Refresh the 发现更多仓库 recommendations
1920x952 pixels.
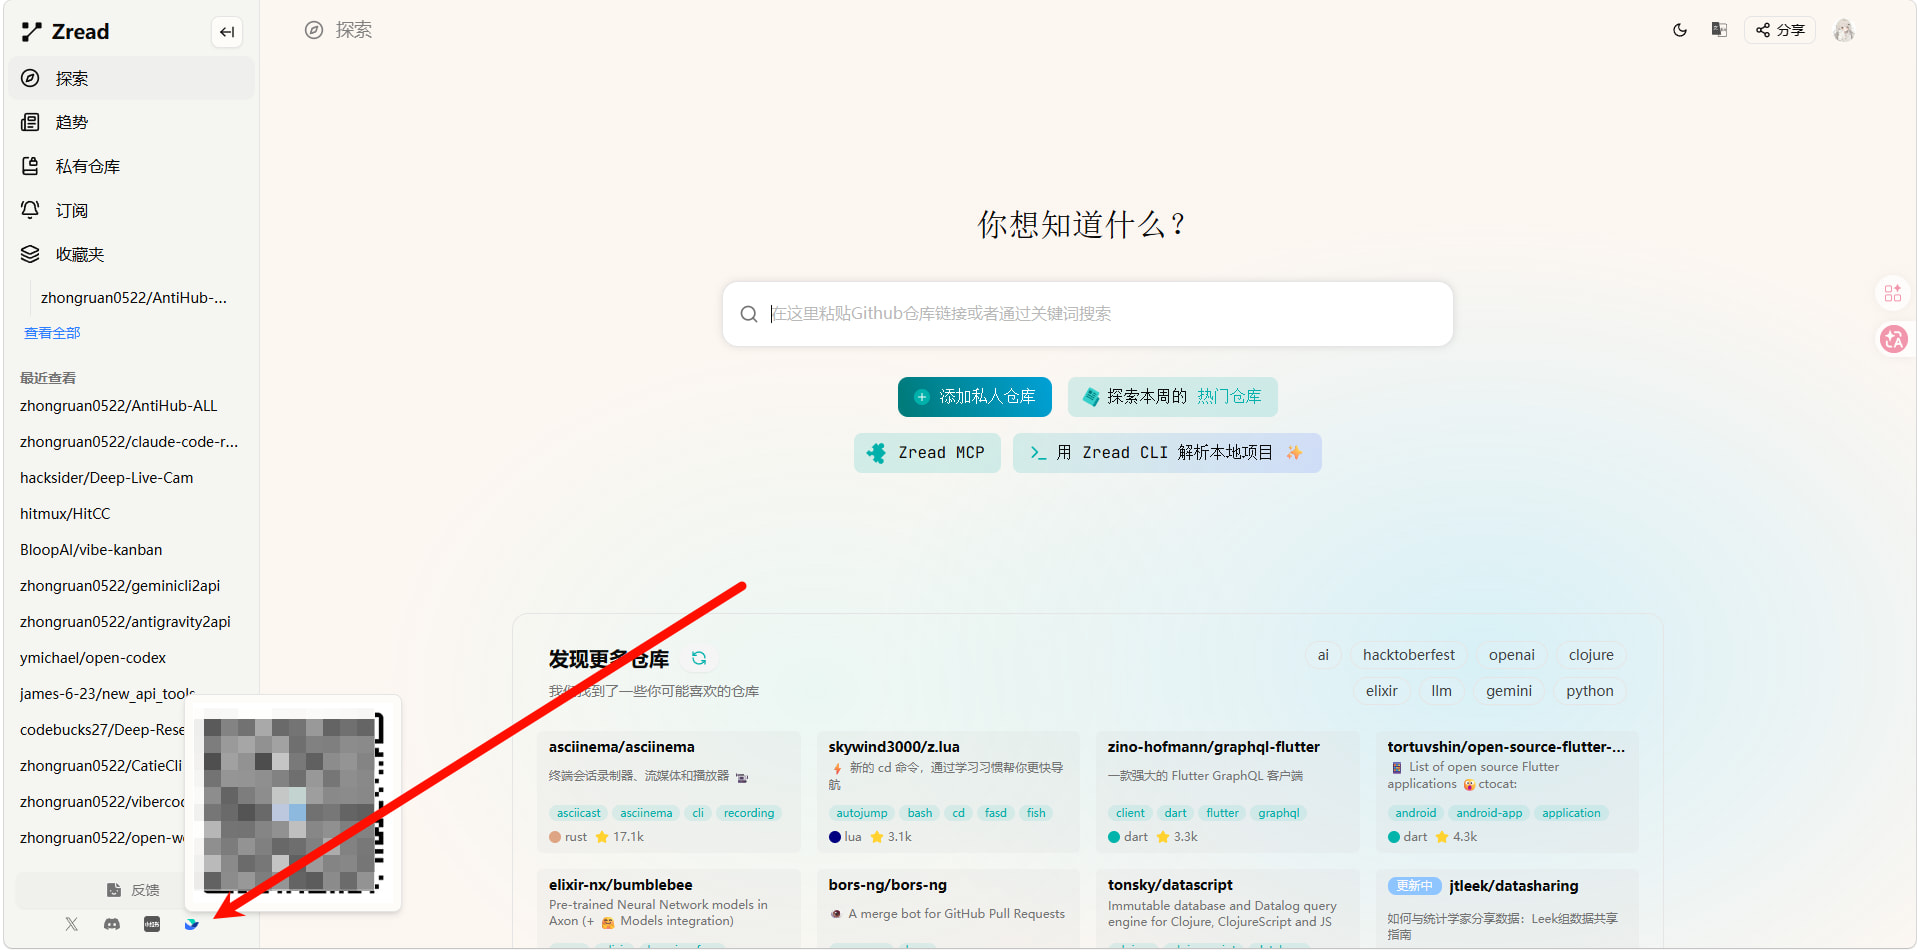click(699, 658)
